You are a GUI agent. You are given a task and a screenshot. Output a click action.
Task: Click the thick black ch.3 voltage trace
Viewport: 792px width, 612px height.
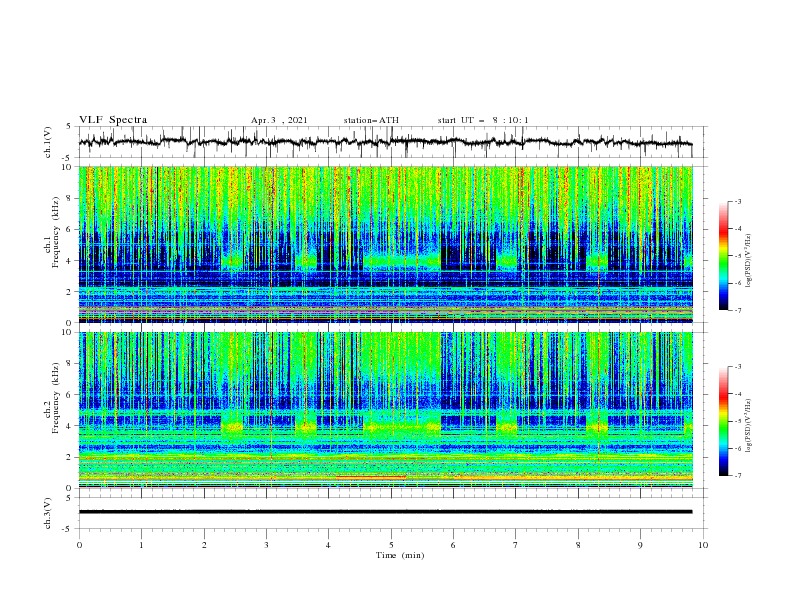385,512
